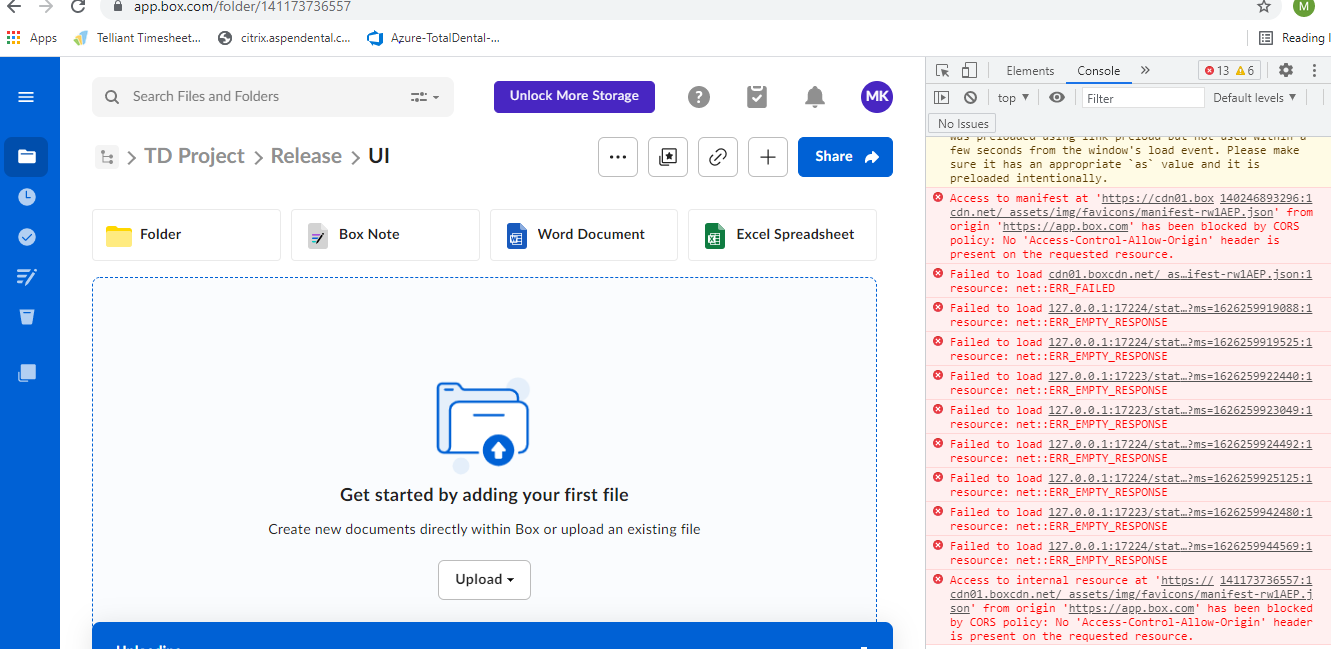Click the search magnifier icon
Viewport: 1331px width, 649px height.
pyautogui.click(x=112, y=97)
